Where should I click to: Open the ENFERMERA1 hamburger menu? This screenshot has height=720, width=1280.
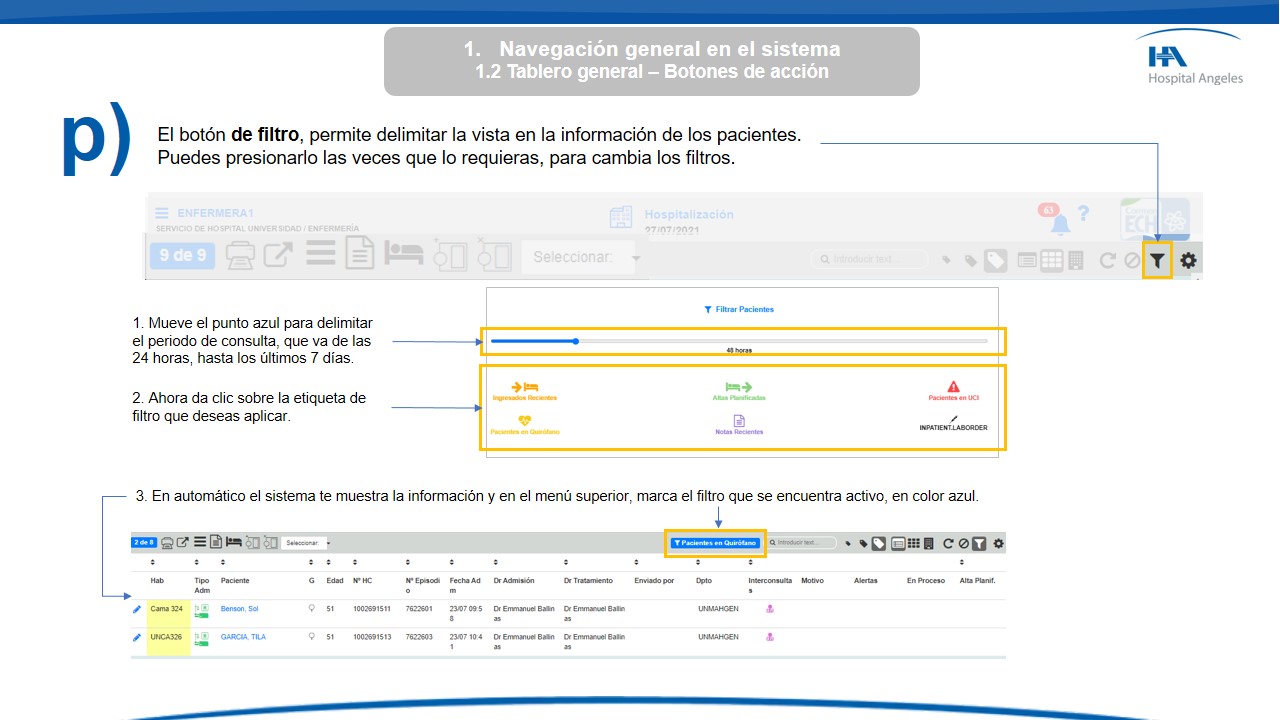click(x=161, y=213)
